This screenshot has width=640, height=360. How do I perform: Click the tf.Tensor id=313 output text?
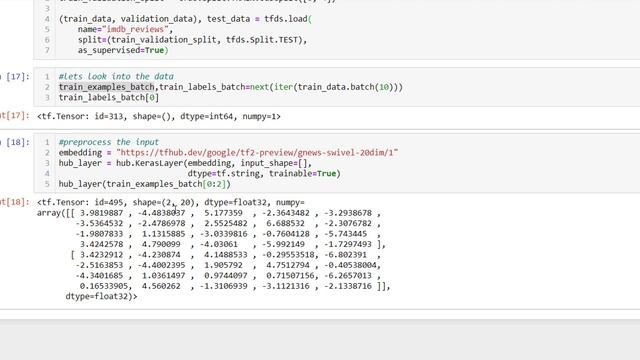tap(159, 116)
